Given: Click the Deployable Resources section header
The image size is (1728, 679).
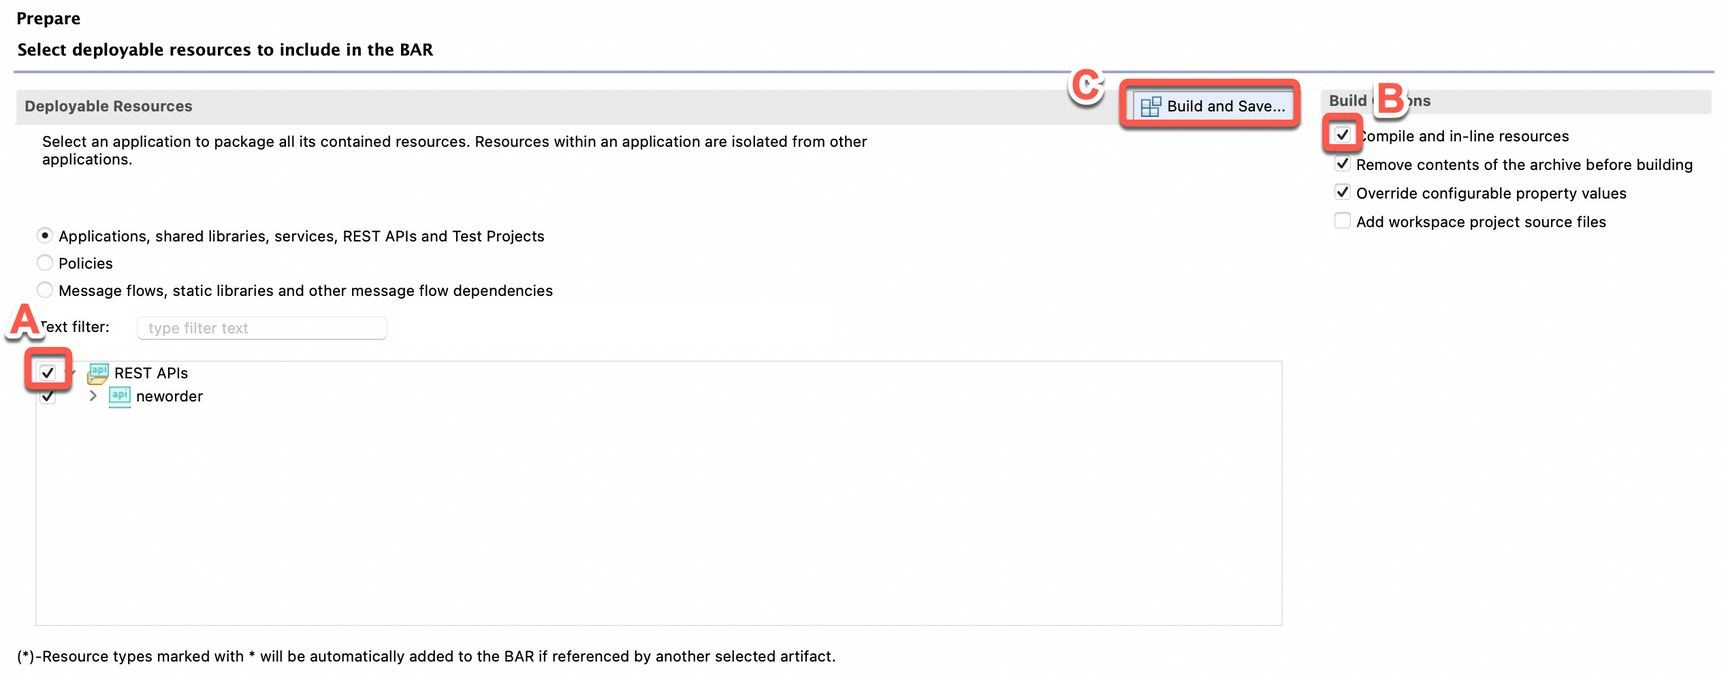Looking at the screenshot, I should click(x=108, y=106).
